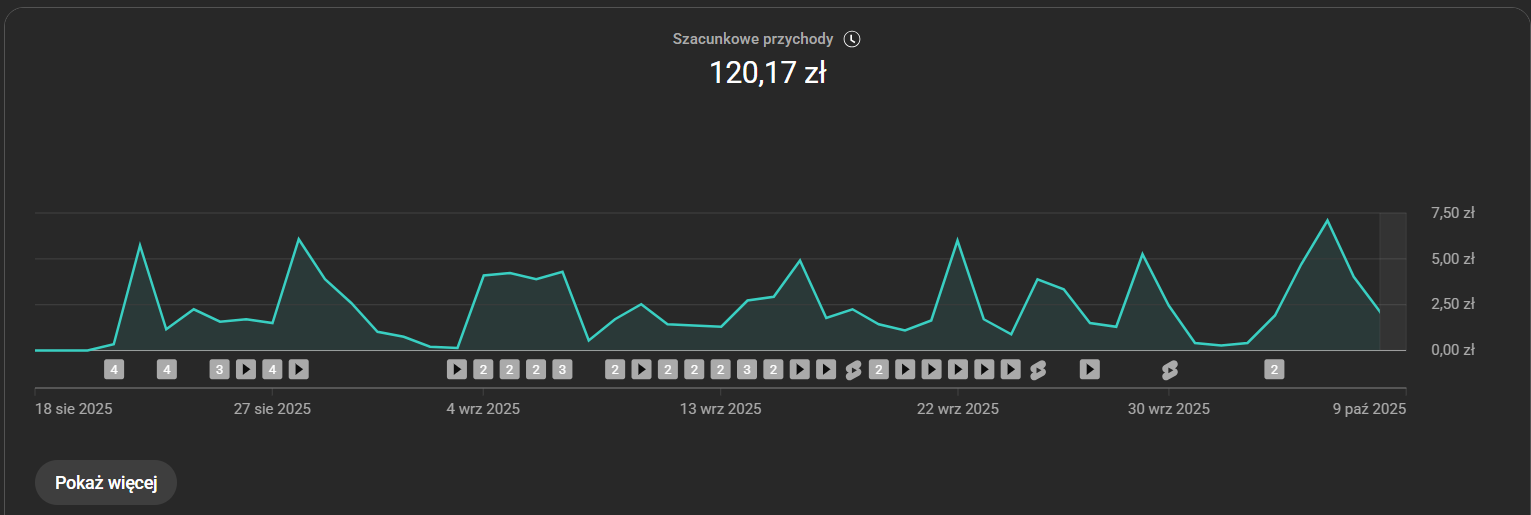Screen dimensions: 1531x515
Task: Click the chart peak at 22 wrz 2025
Action: (958, 240)
